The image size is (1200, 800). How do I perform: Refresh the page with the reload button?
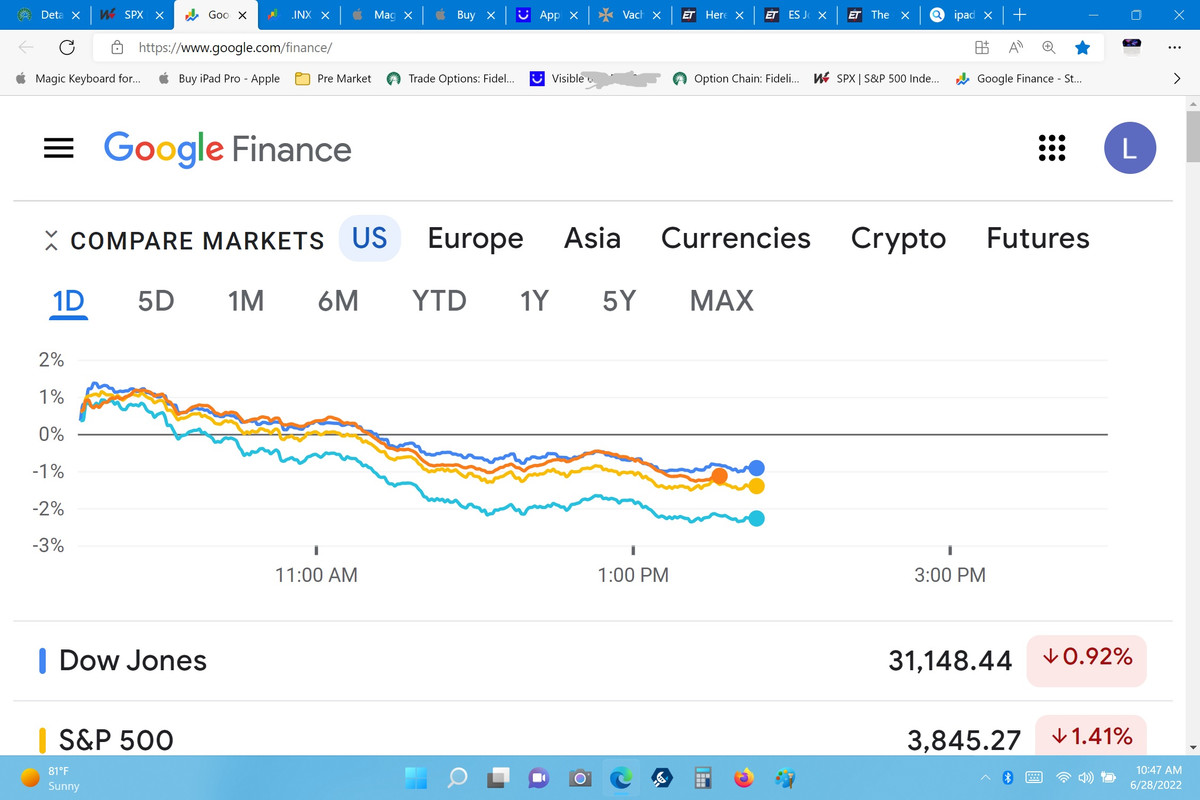click(x=68, y=47)
